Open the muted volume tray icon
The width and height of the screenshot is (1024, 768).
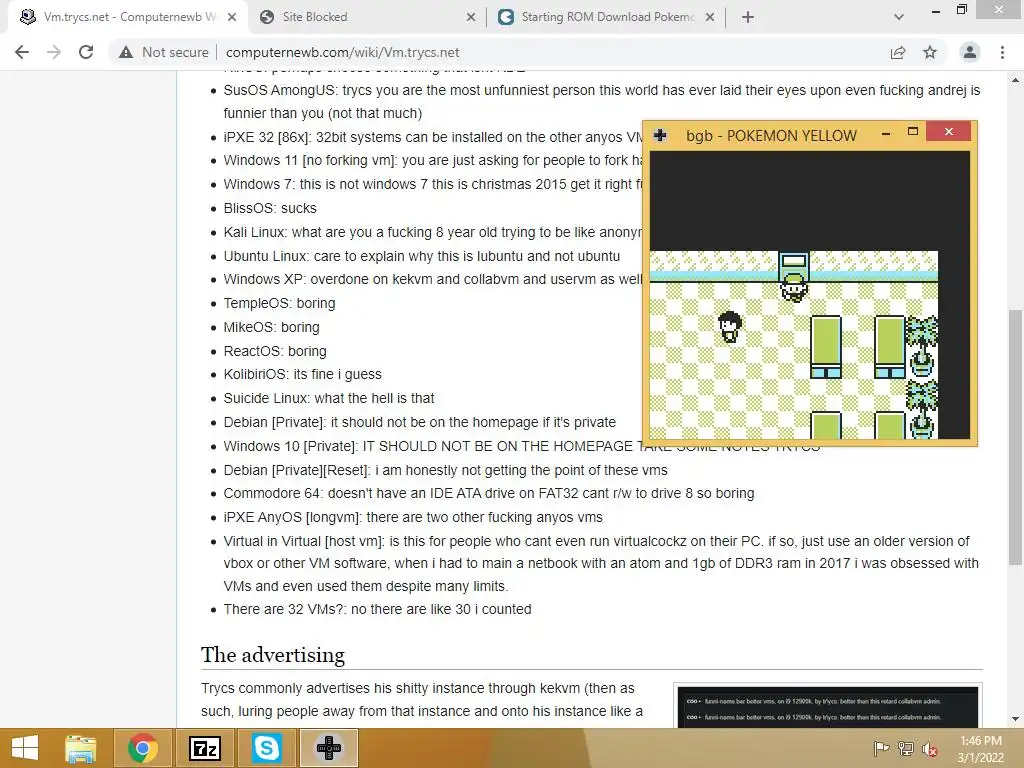pyautogui.click(x=930, y=748)
